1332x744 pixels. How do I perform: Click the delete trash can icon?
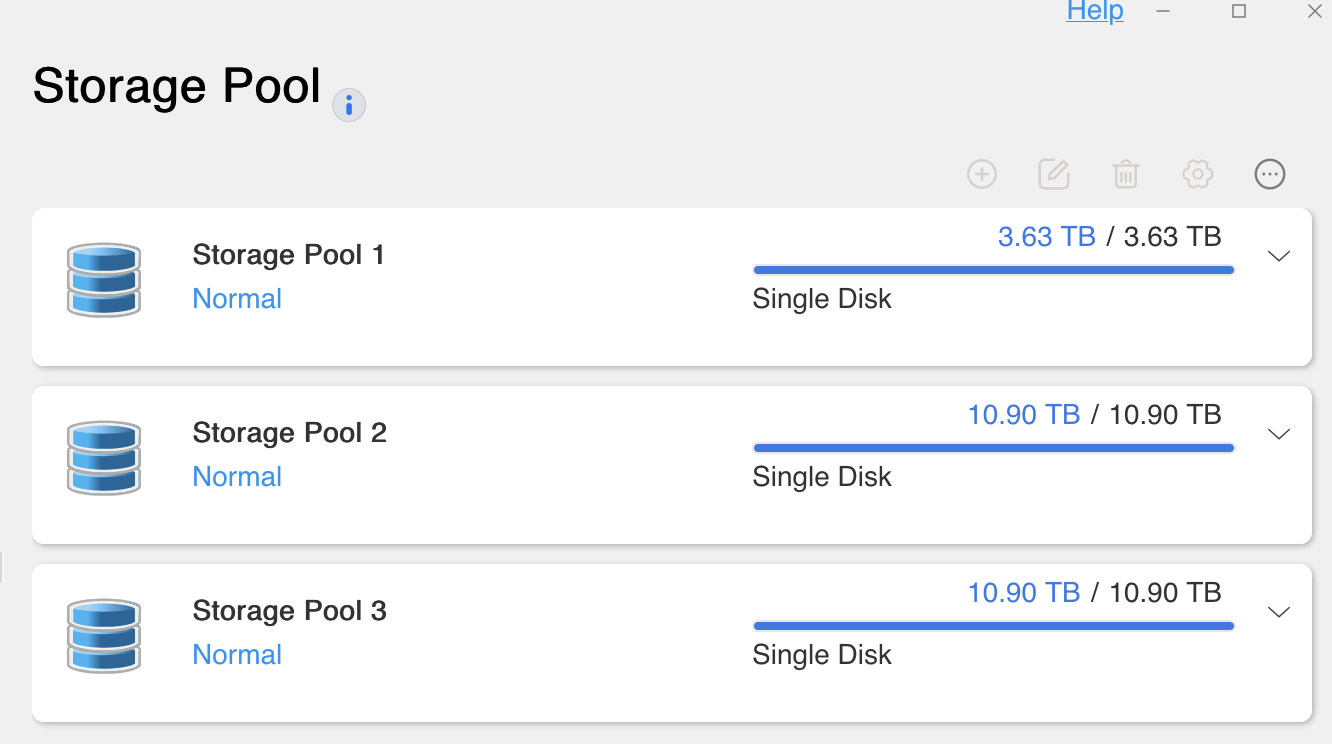coord(1126,174)
